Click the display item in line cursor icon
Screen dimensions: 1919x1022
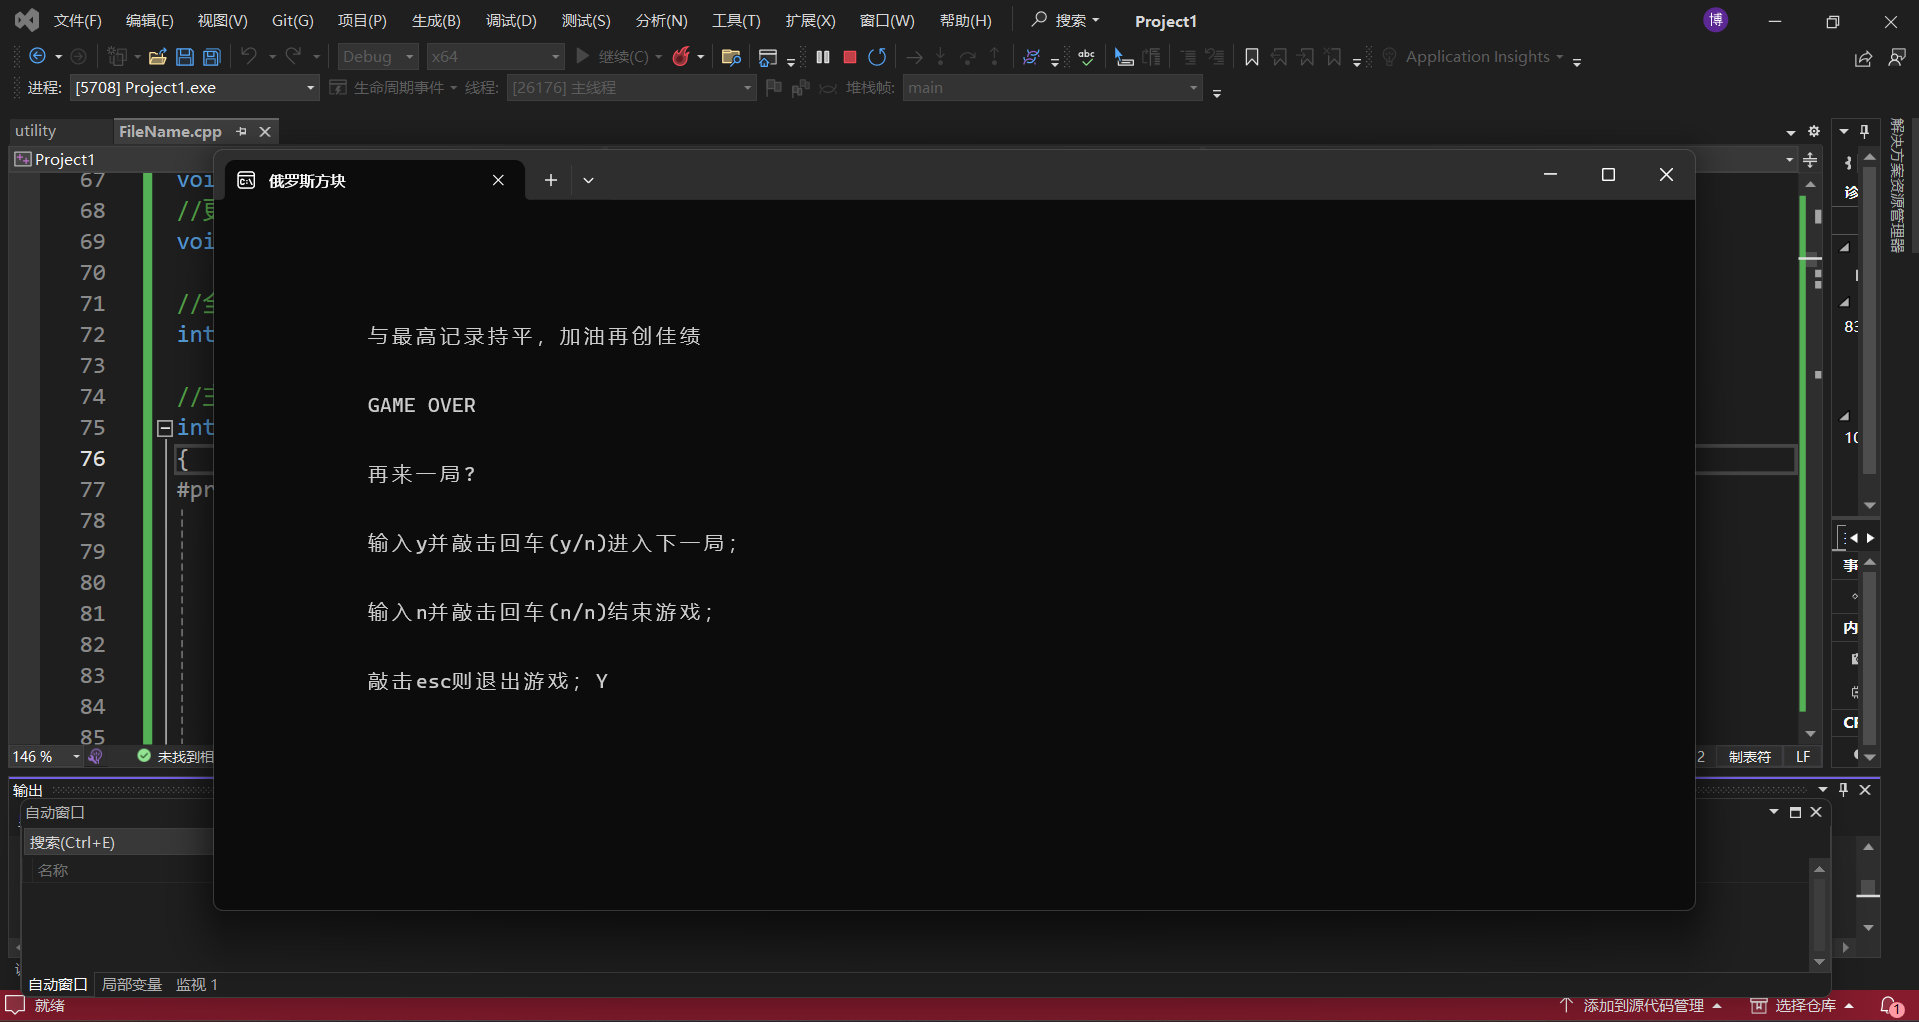point(1124,57)
